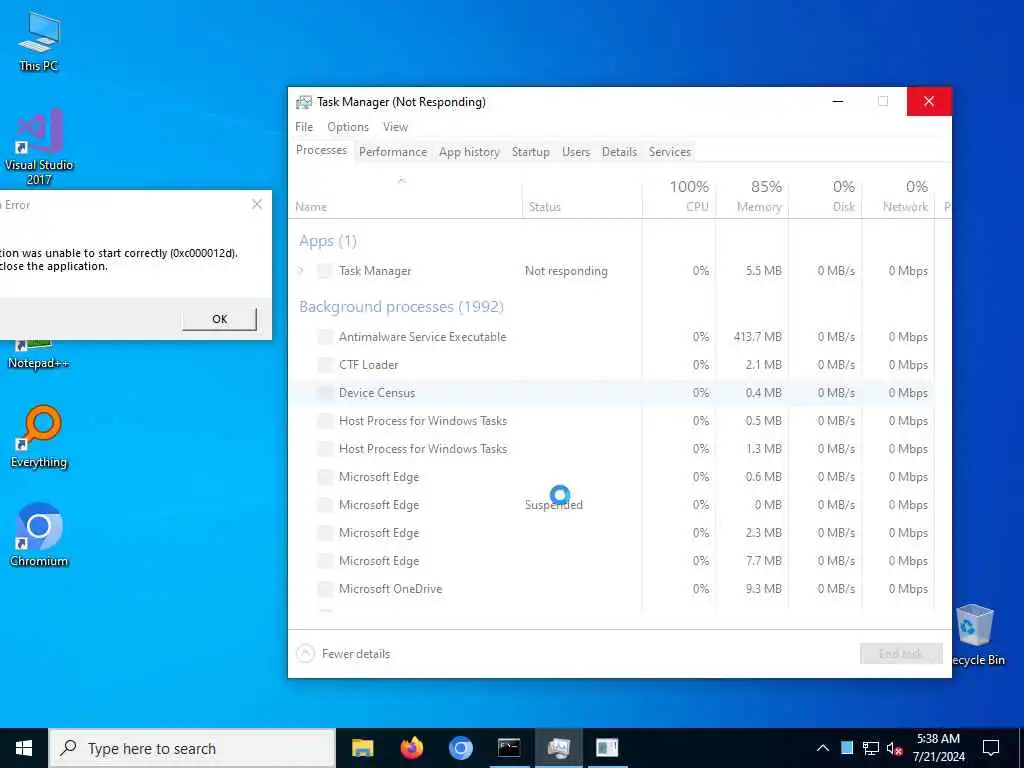
Task: Select the Device Census process icon
Action: pos(325,393)
